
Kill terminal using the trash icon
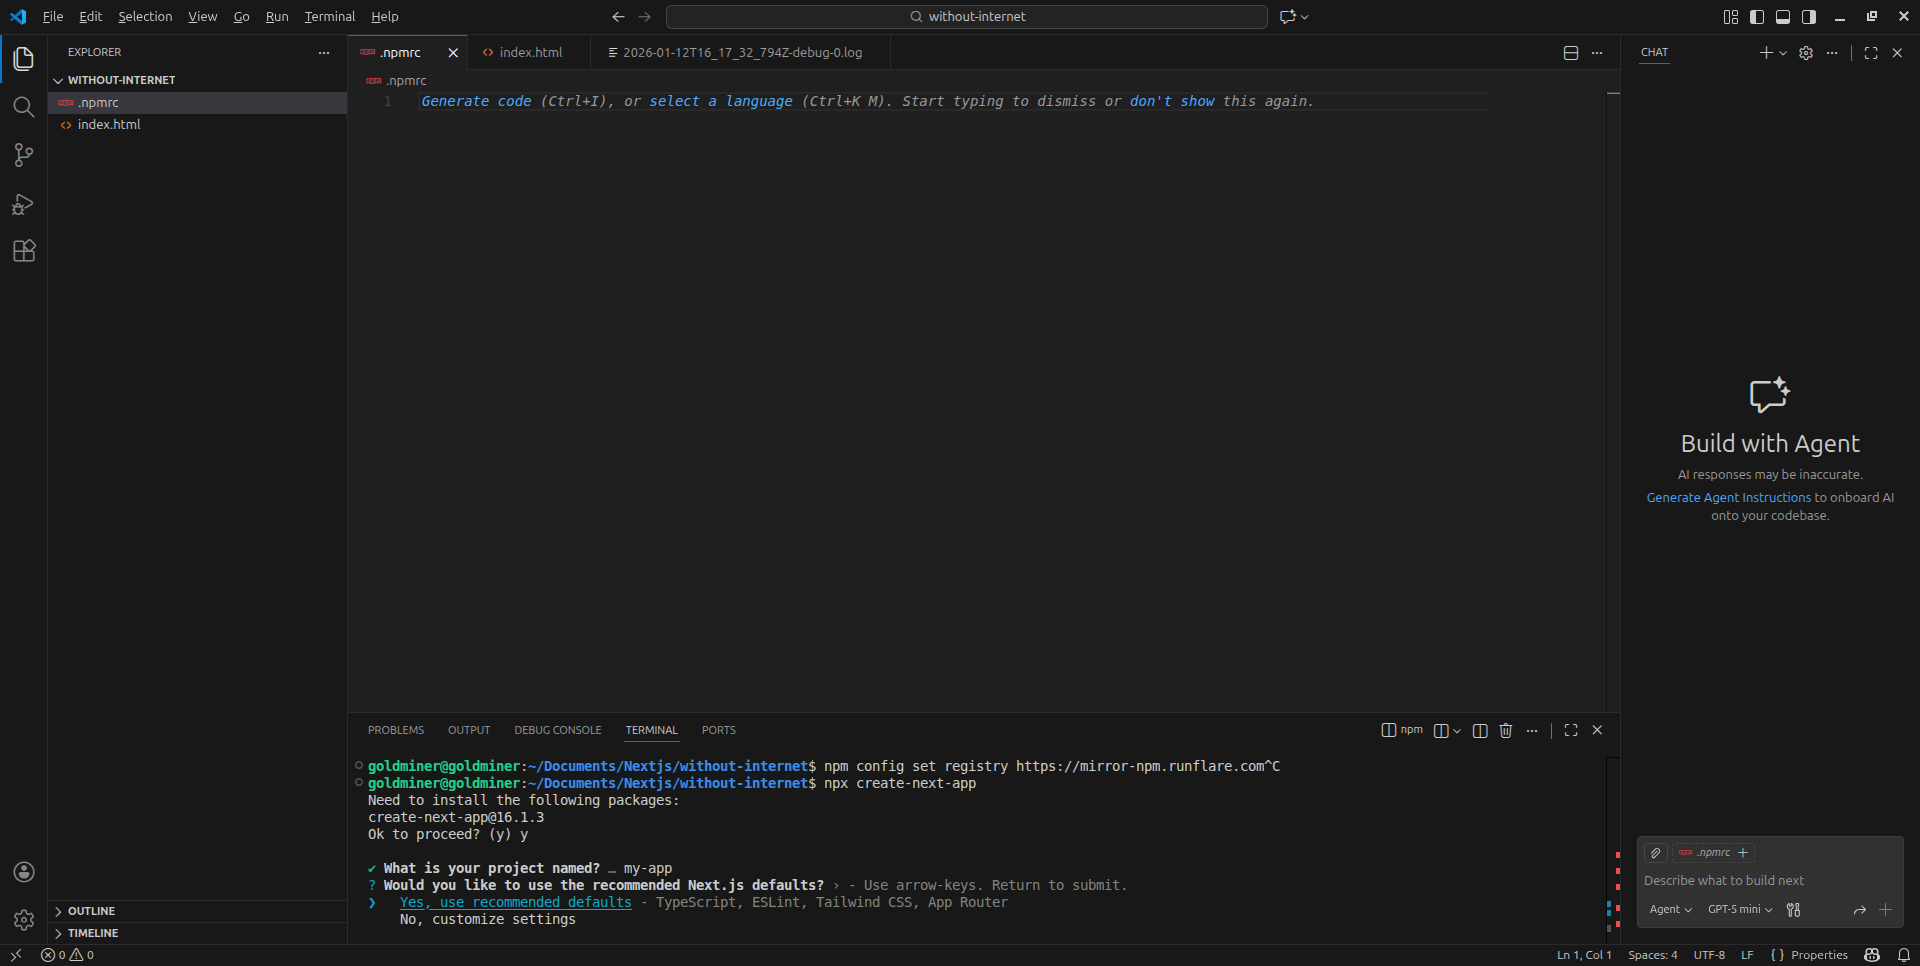click(x=1506, y=731)
